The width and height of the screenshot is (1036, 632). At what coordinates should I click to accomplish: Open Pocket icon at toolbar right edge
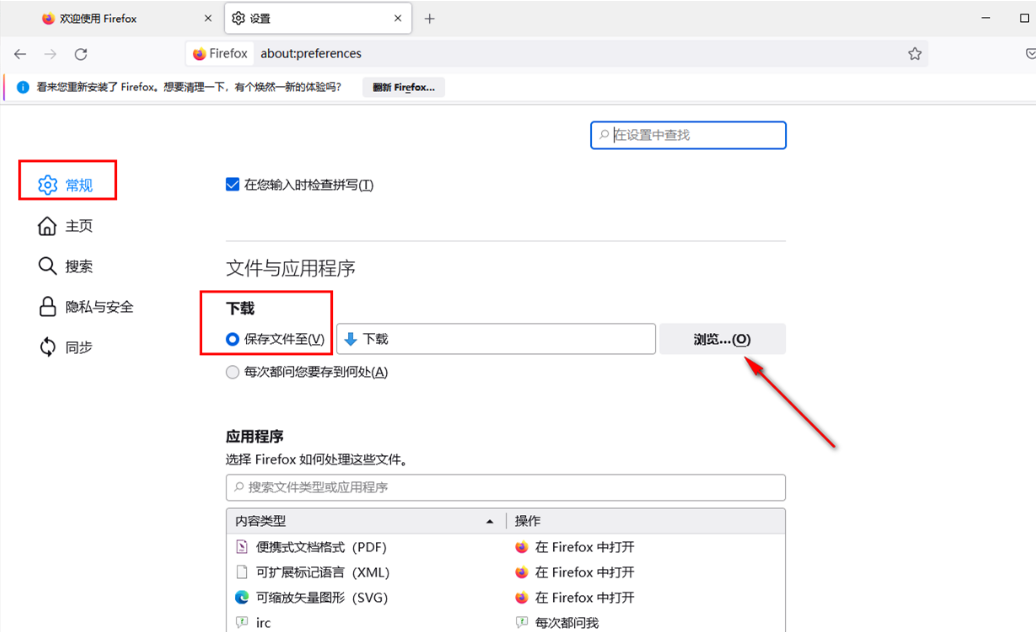(x=1030, y=53)
